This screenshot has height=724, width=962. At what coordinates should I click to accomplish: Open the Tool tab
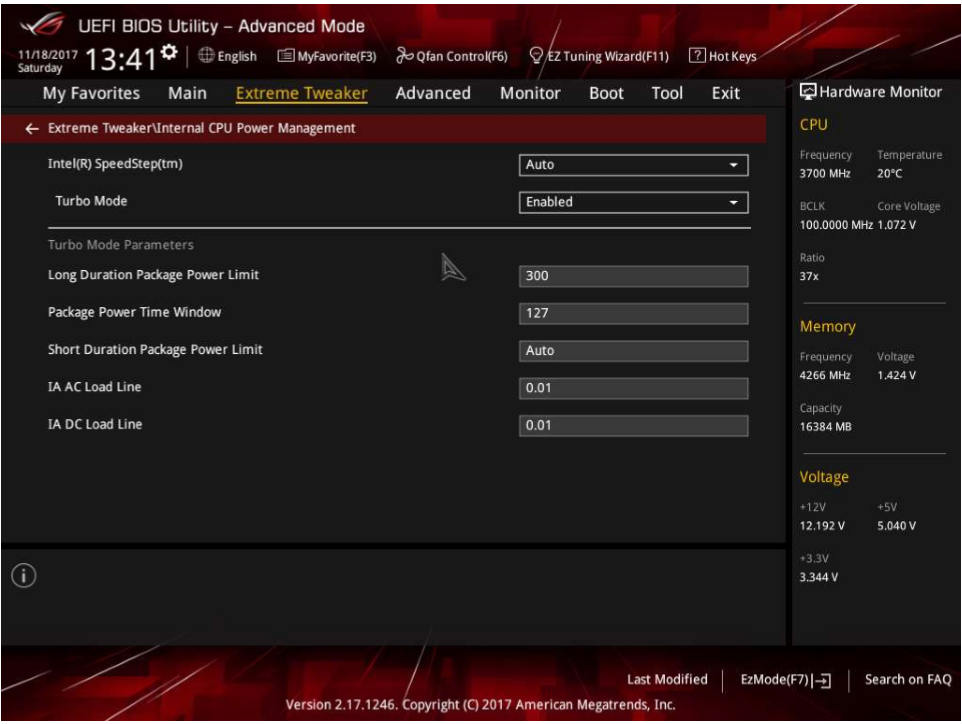point(667,93)
